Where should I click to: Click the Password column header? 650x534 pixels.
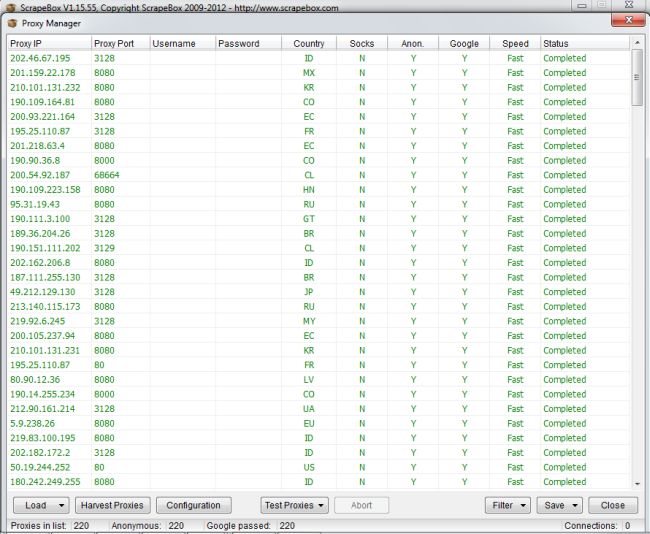coord(249,44)
